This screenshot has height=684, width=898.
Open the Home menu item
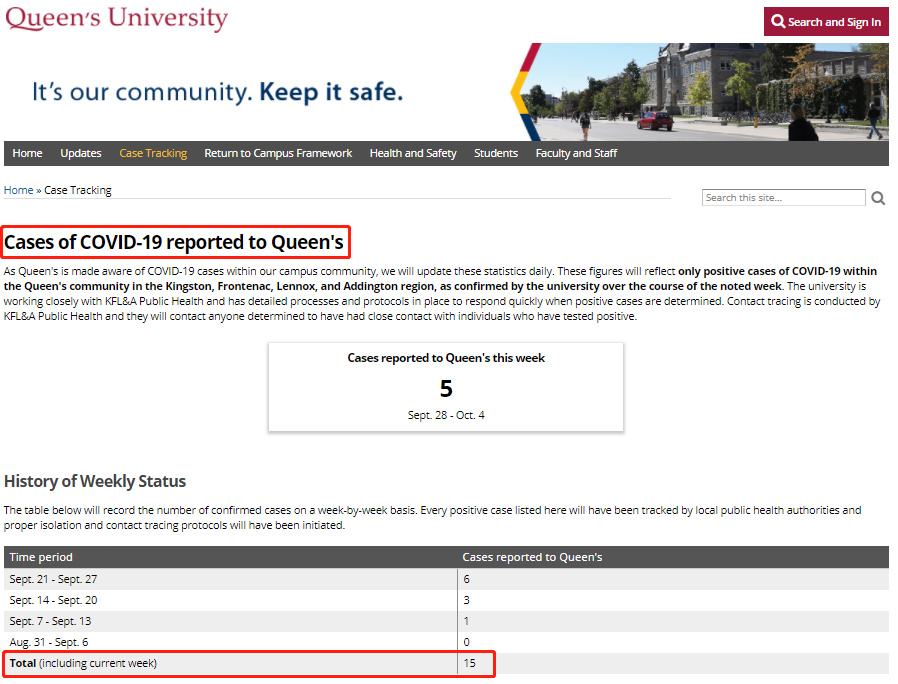[27, 154]
